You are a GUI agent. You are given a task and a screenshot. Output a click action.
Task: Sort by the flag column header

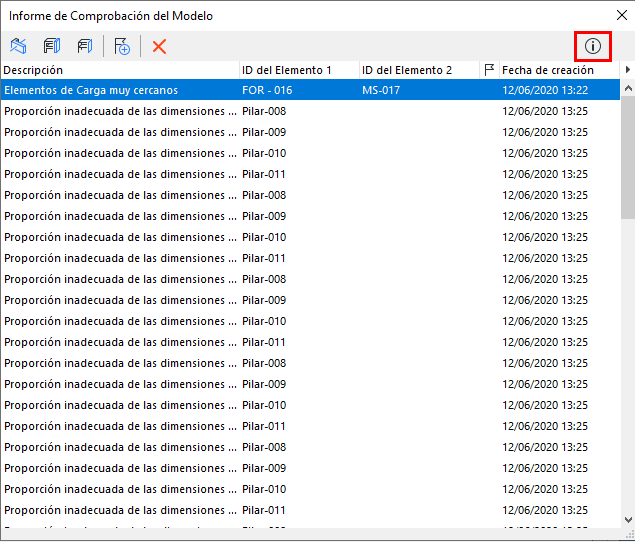point(489,70)
